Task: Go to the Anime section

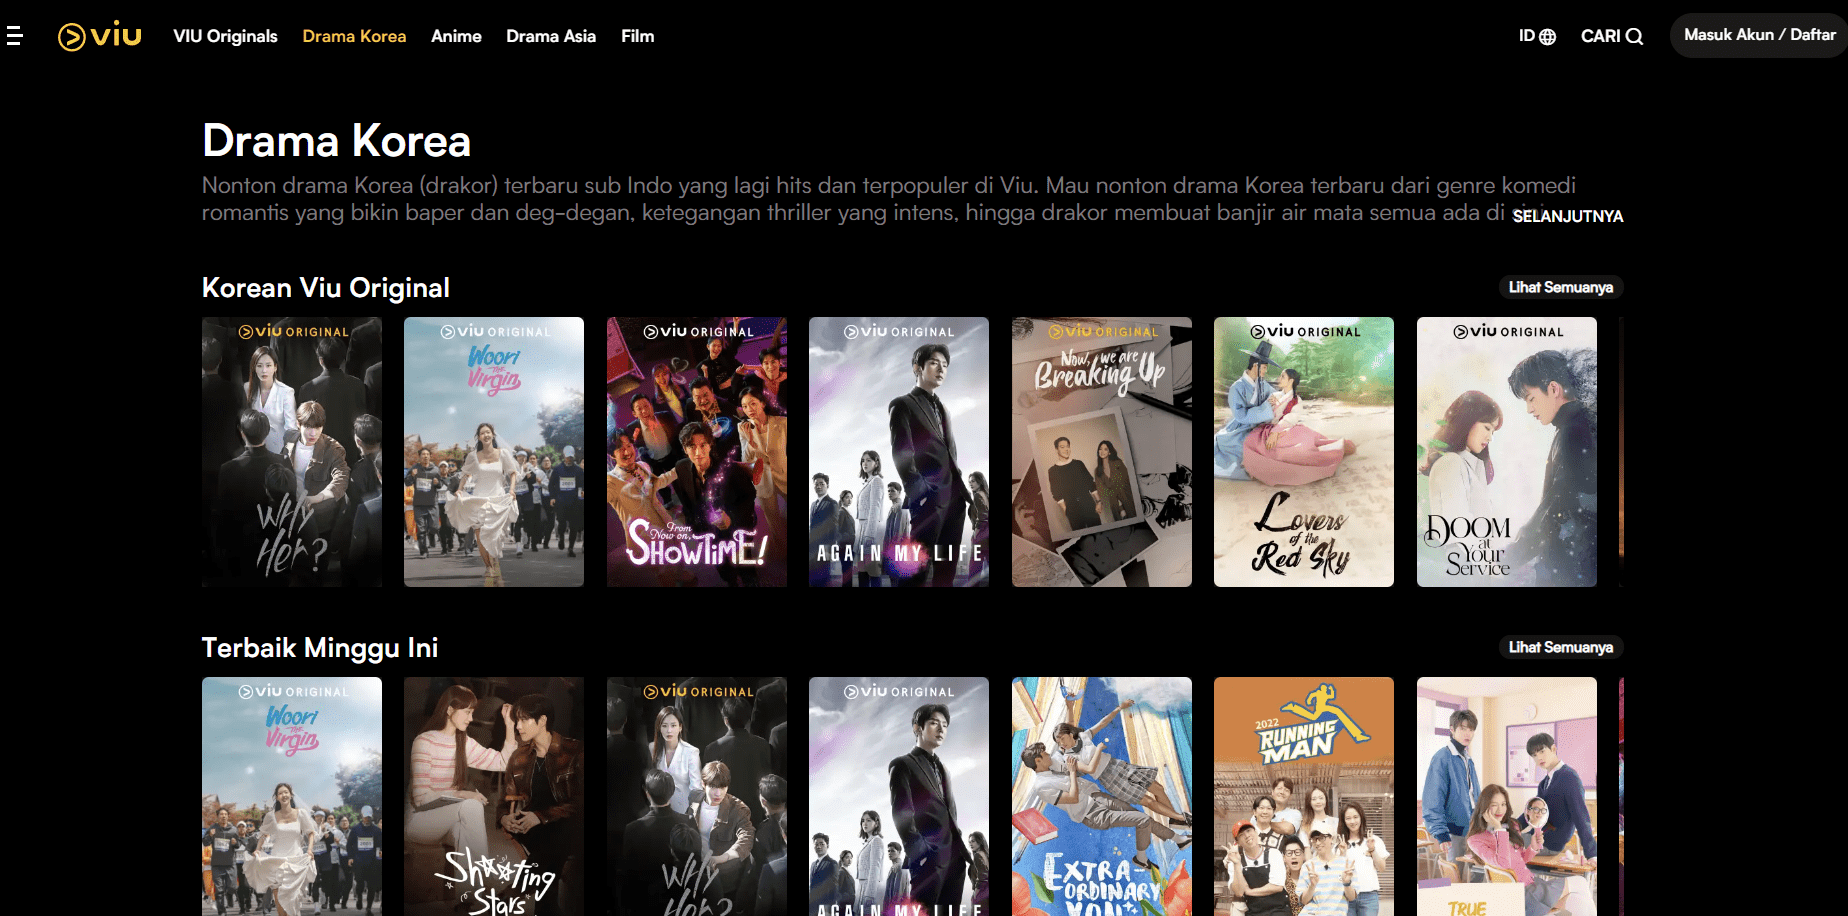Action: click(456, 36)
